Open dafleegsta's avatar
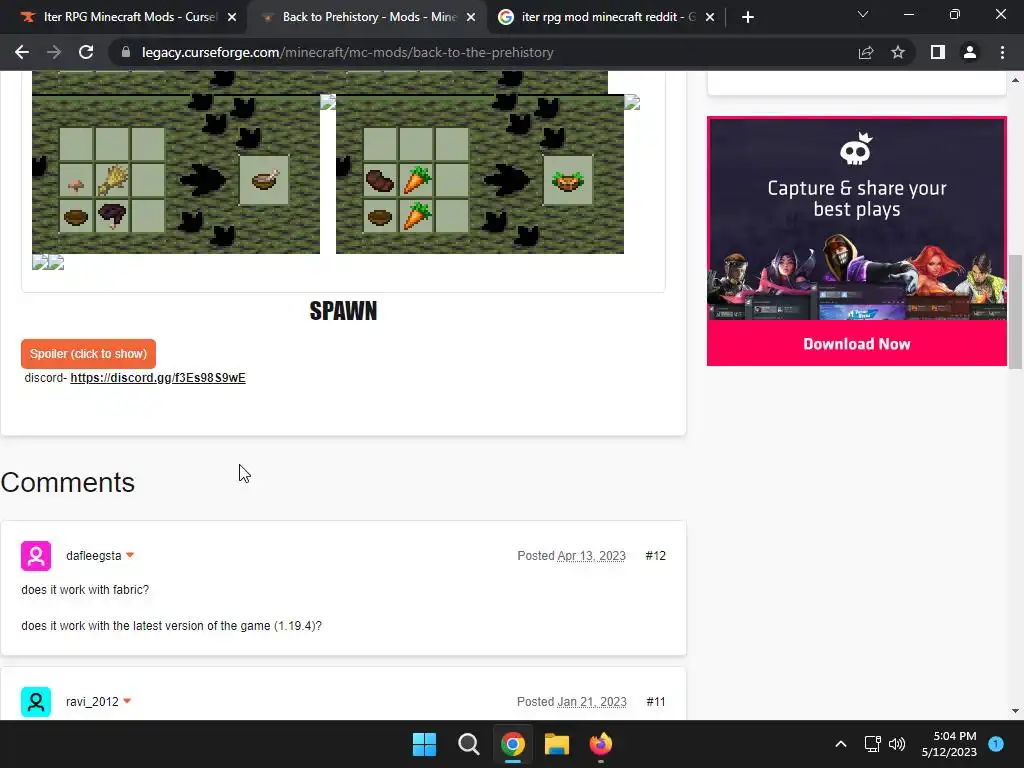Viewport: 1024px width, 768px height. (36, 556)
